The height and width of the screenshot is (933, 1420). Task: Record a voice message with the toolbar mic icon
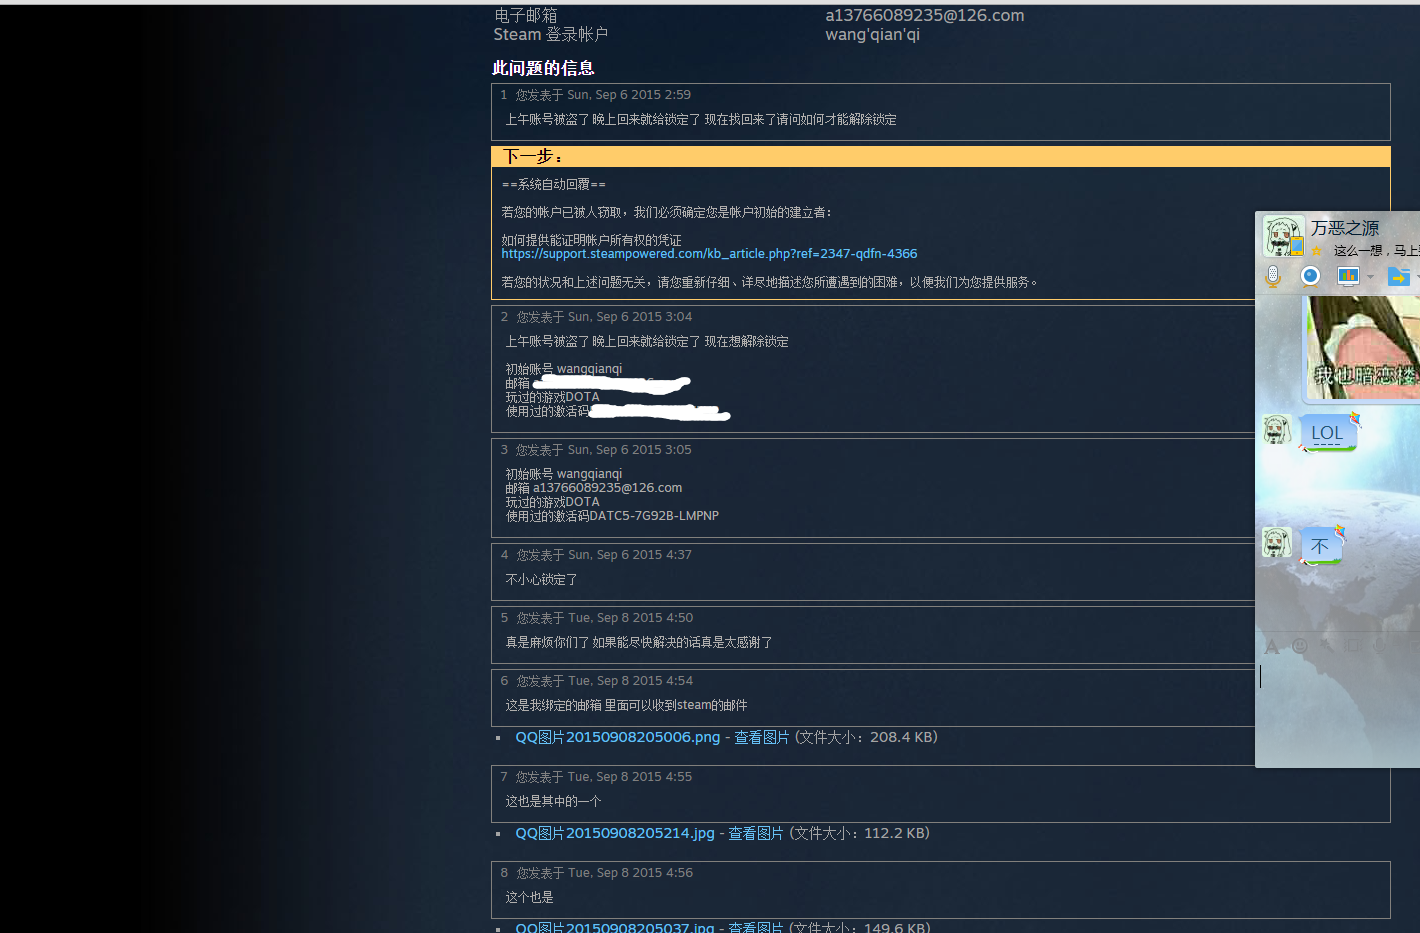1379,646
